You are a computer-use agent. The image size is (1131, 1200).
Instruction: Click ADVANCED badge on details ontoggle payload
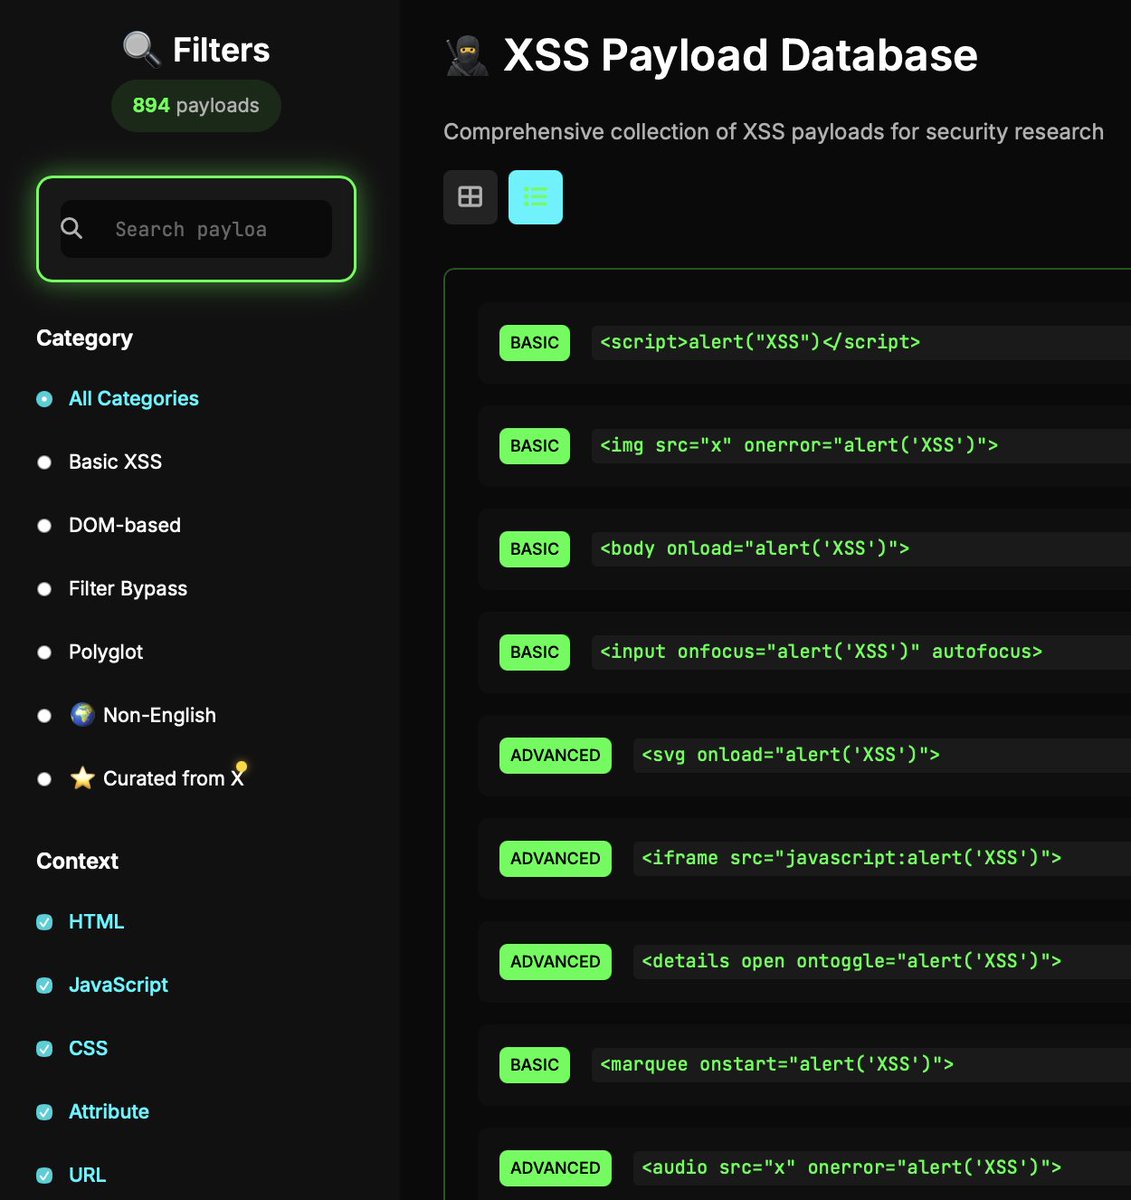click(x=555, y=961)
